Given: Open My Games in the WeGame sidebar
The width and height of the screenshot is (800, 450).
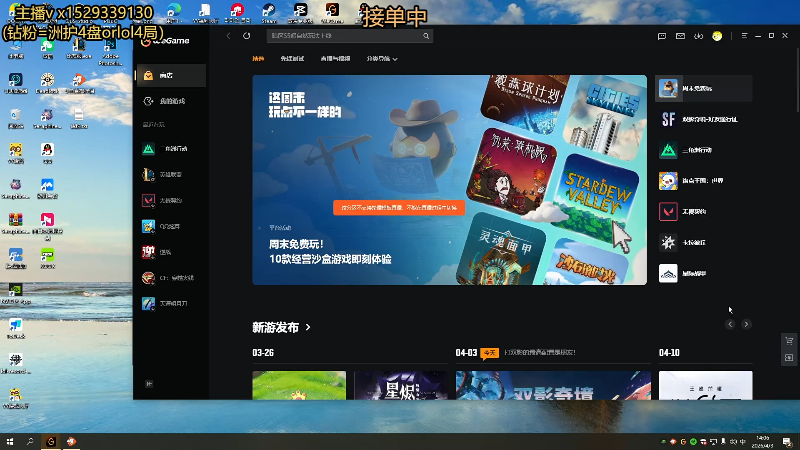Looking at the screenshot, I should coord(171,101).
